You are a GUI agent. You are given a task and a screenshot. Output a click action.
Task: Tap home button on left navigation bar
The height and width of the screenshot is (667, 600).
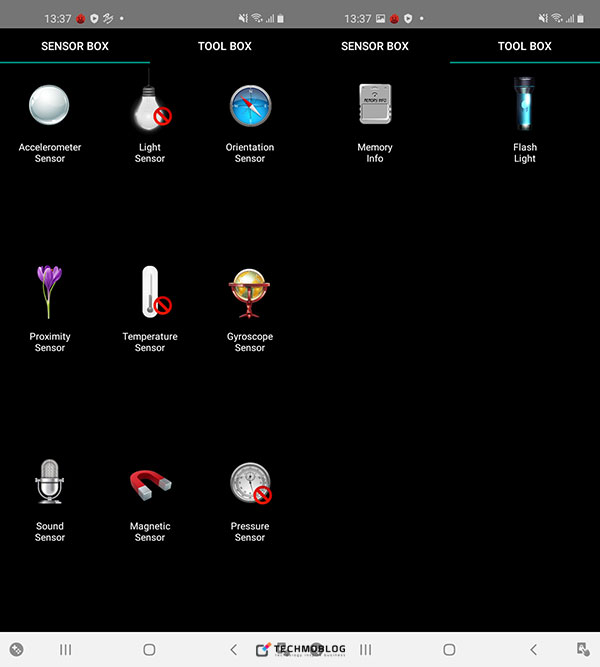click(149, 650)
